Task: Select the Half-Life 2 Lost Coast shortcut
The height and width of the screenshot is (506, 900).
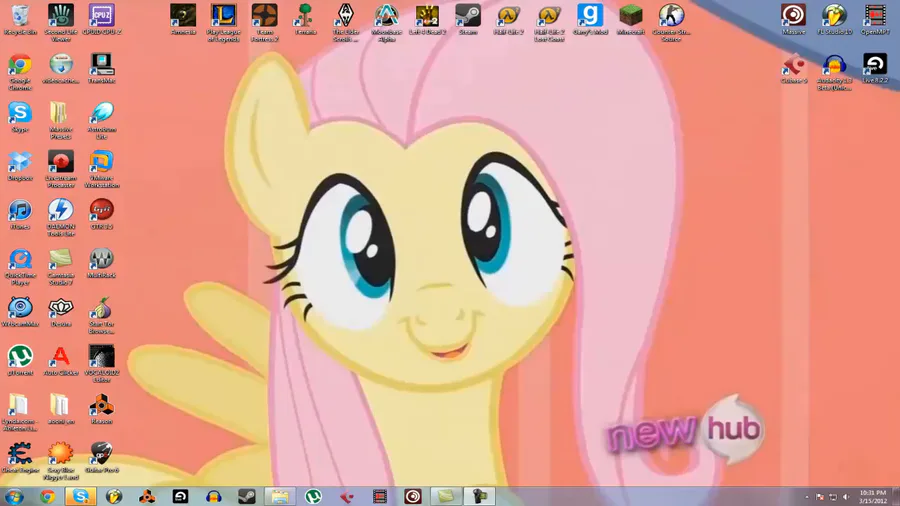Action: 549,23
